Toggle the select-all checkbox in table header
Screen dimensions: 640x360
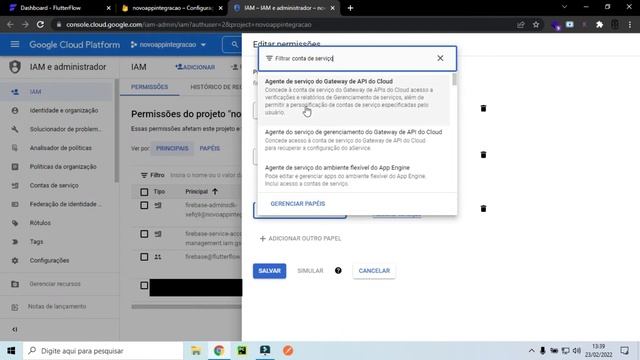click(x=144, y=192)
